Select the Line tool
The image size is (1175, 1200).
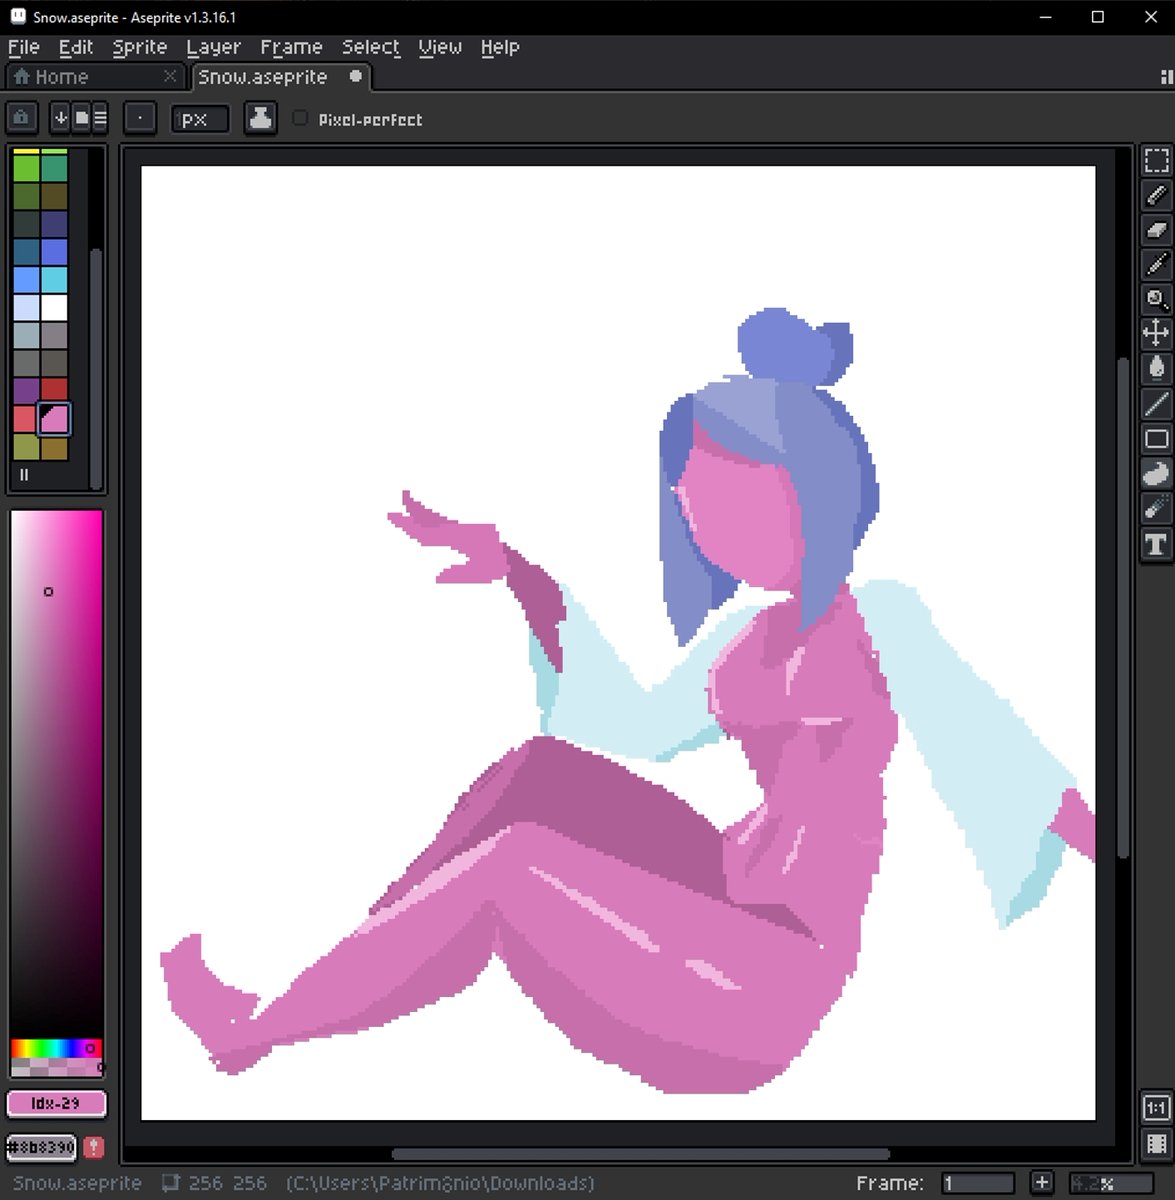(1156, 403)
